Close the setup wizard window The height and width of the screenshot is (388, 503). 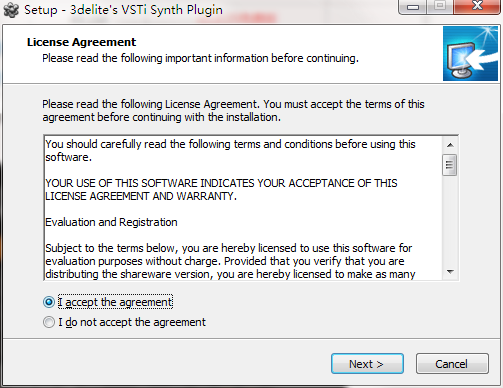(x=477, y=6)
